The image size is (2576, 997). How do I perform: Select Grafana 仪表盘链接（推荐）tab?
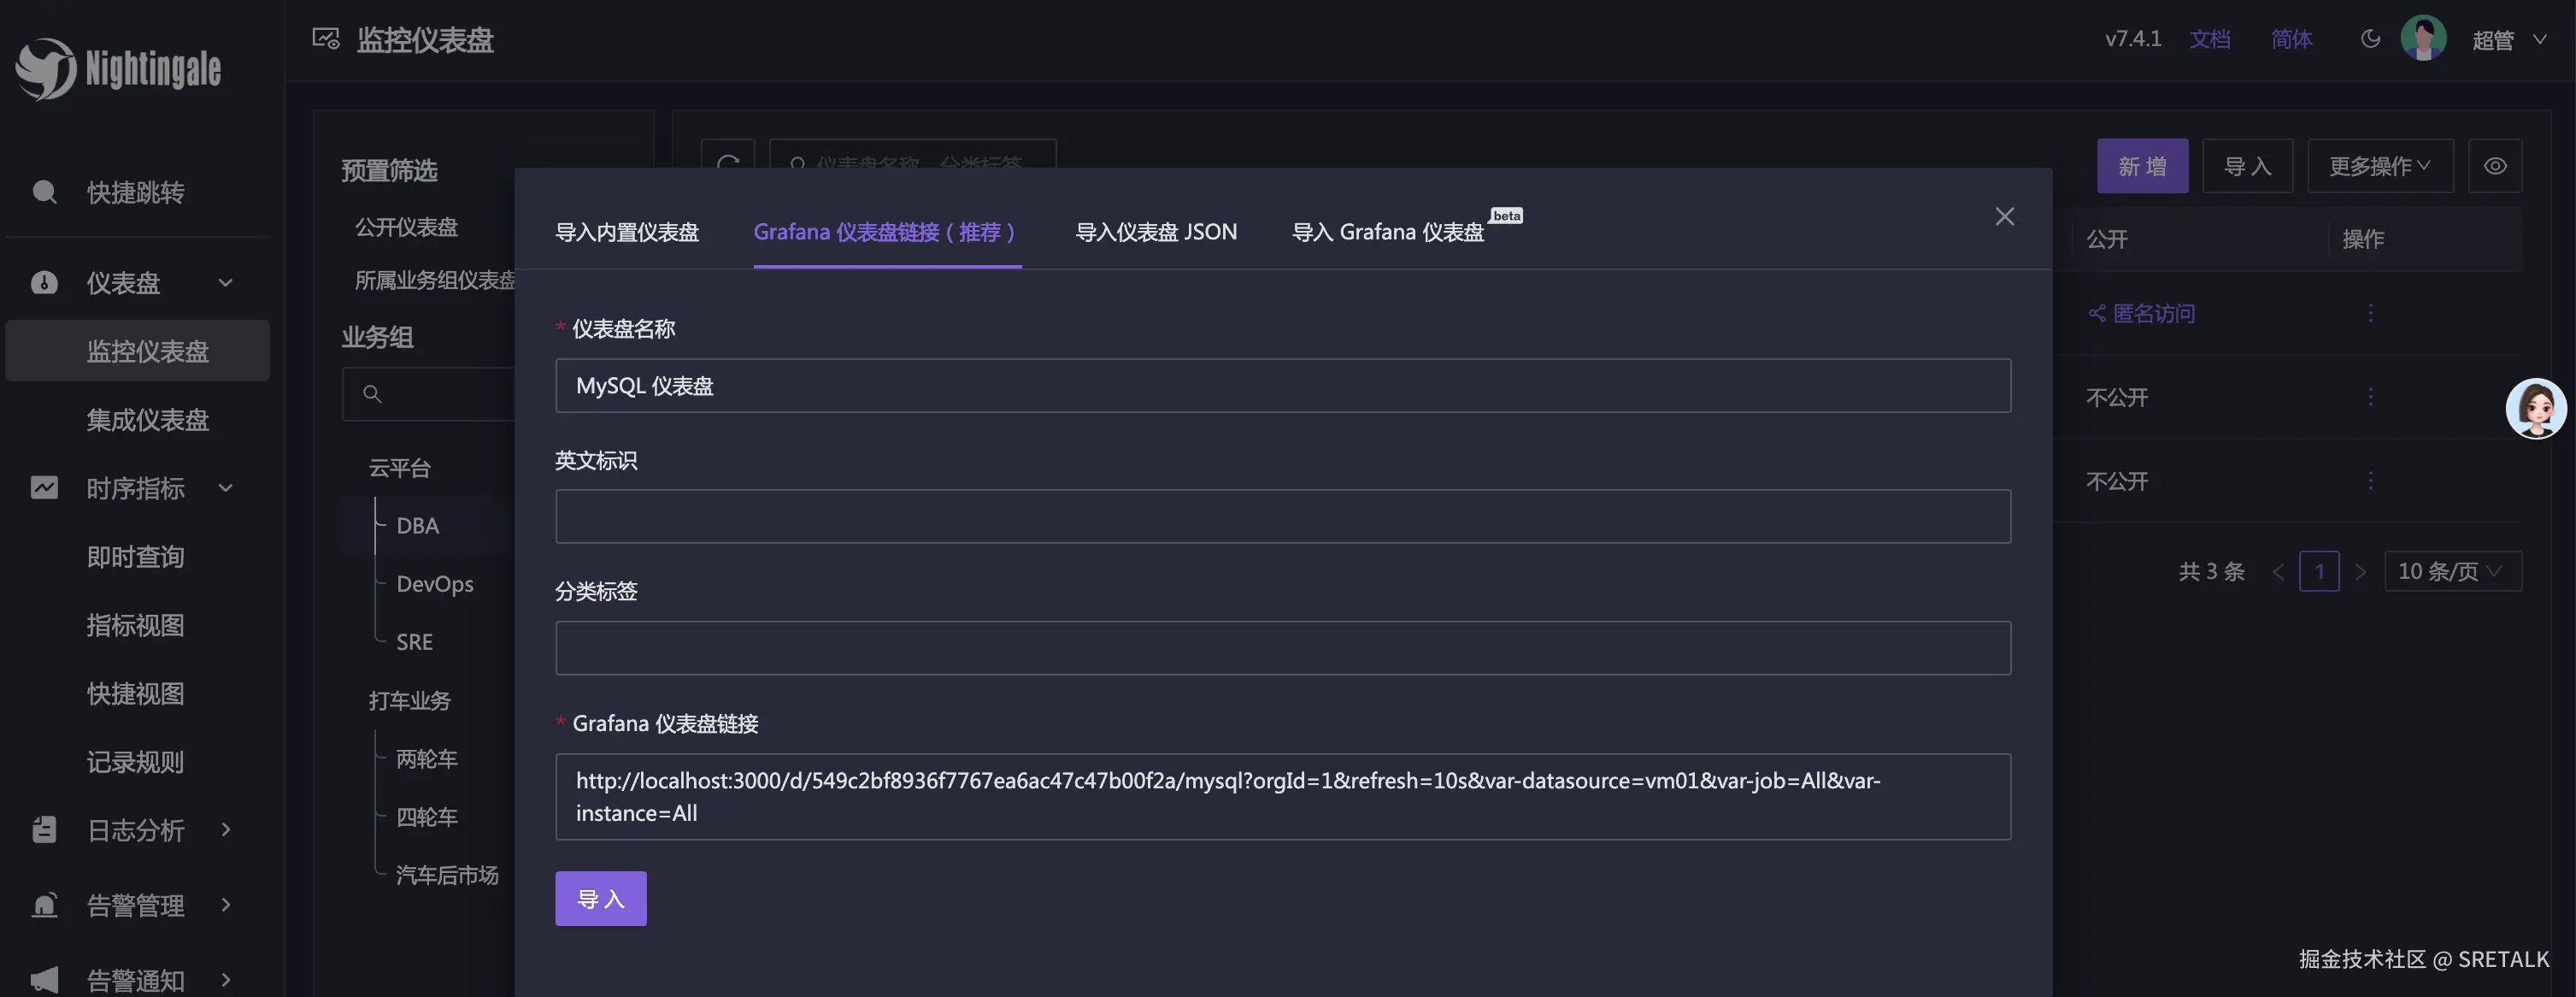click(x=887, y=232)
